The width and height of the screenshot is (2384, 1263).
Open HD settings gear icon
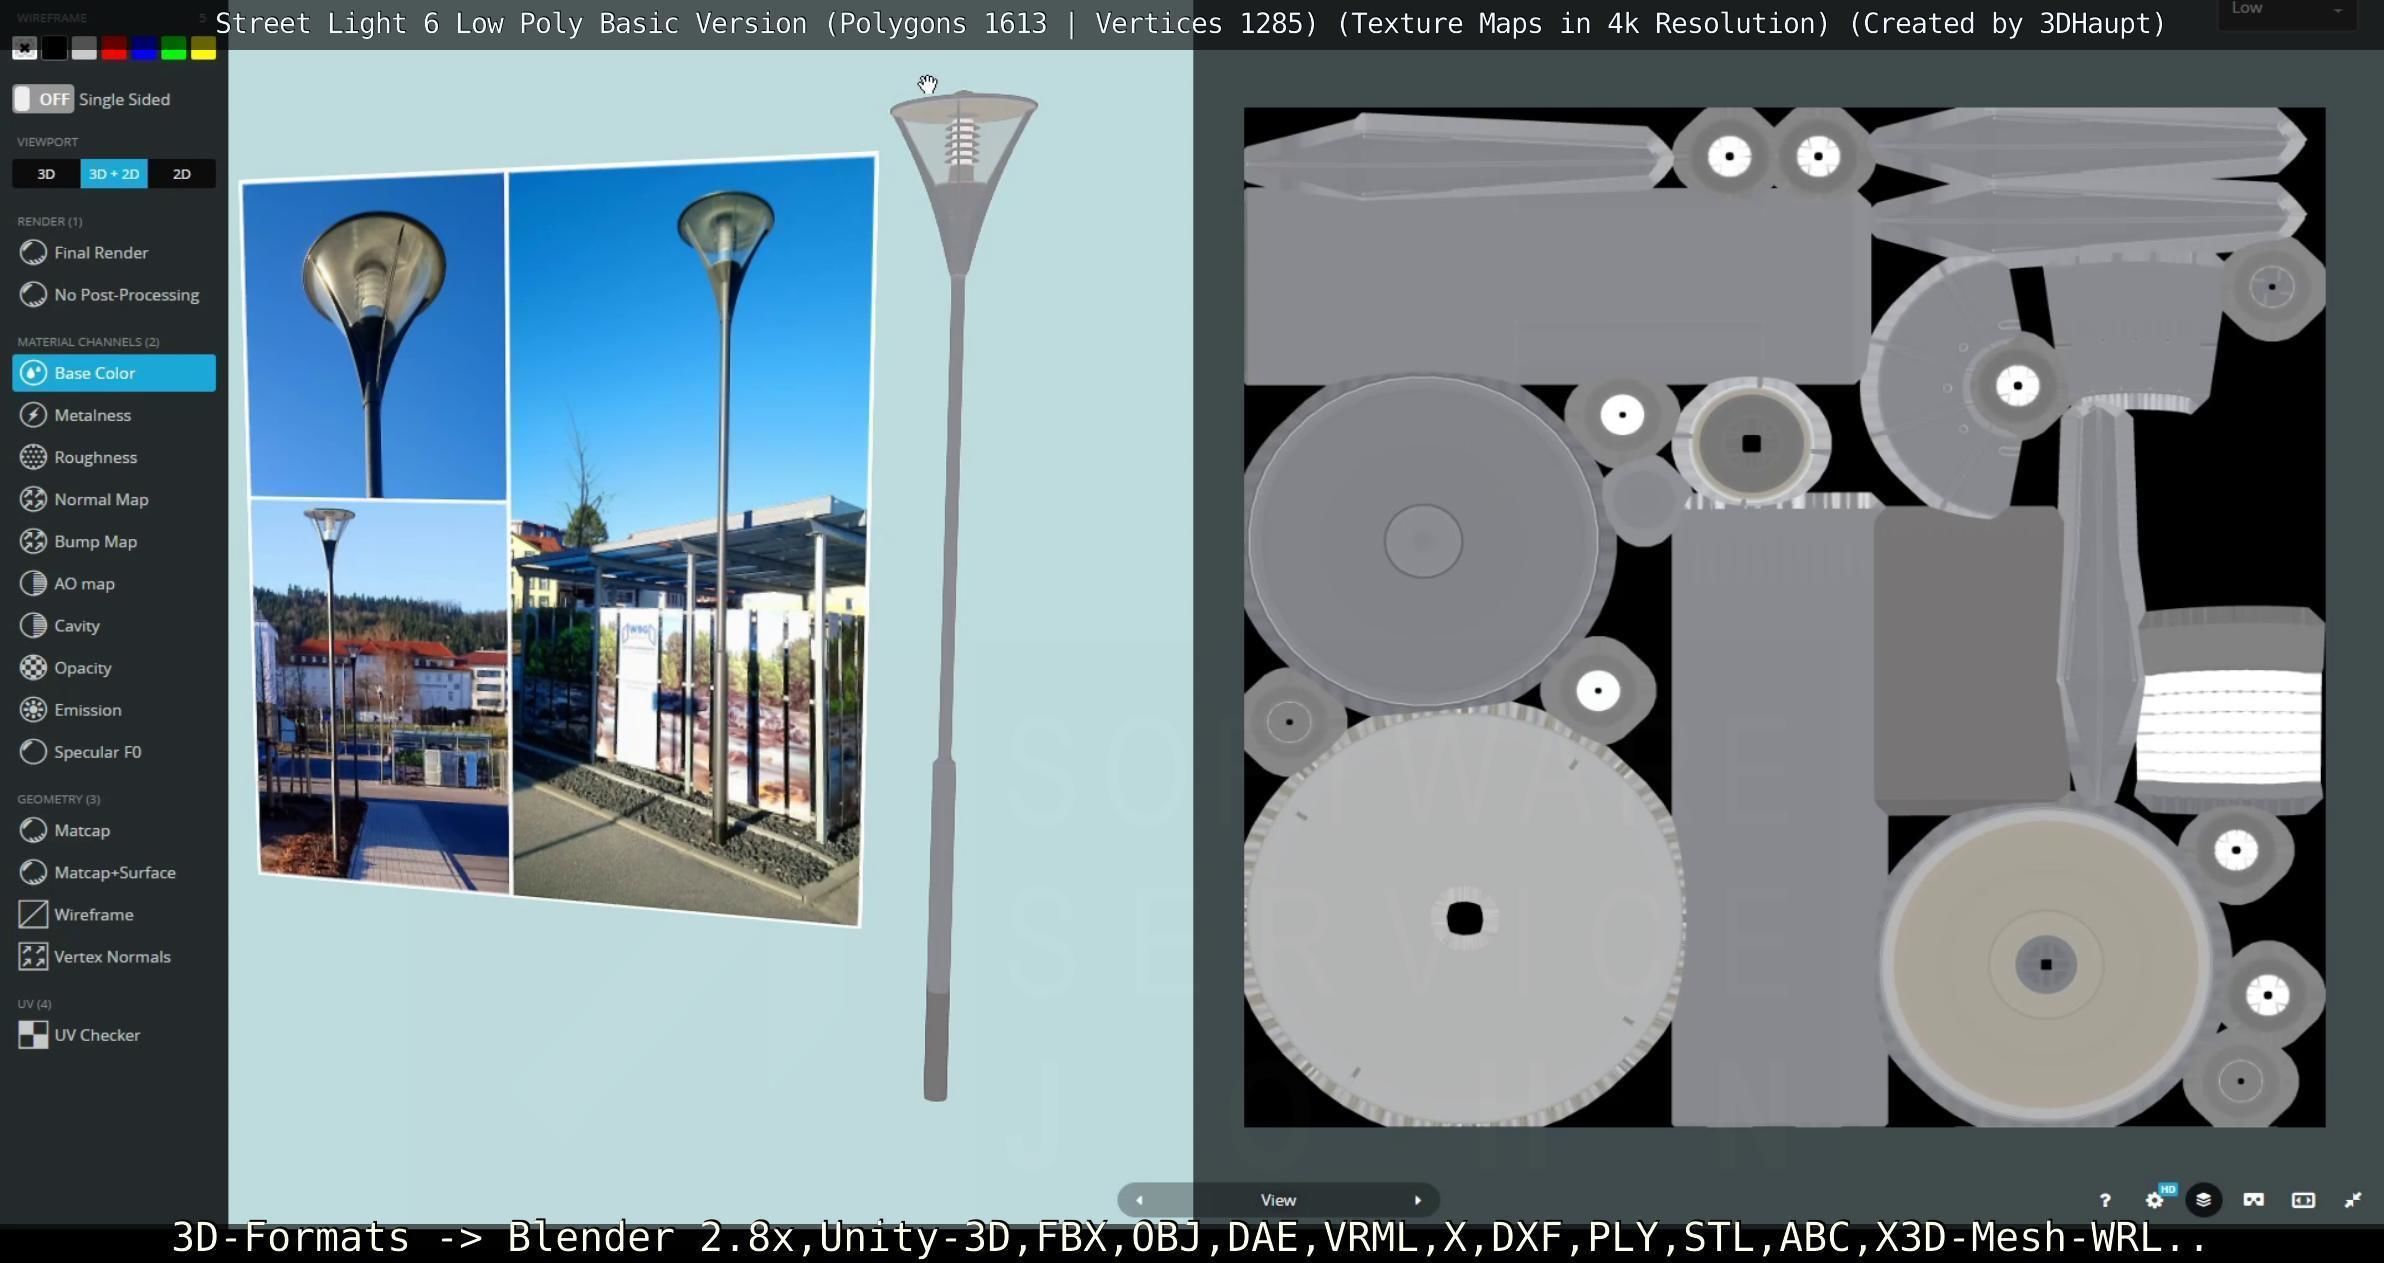tap(2156, 1199)
